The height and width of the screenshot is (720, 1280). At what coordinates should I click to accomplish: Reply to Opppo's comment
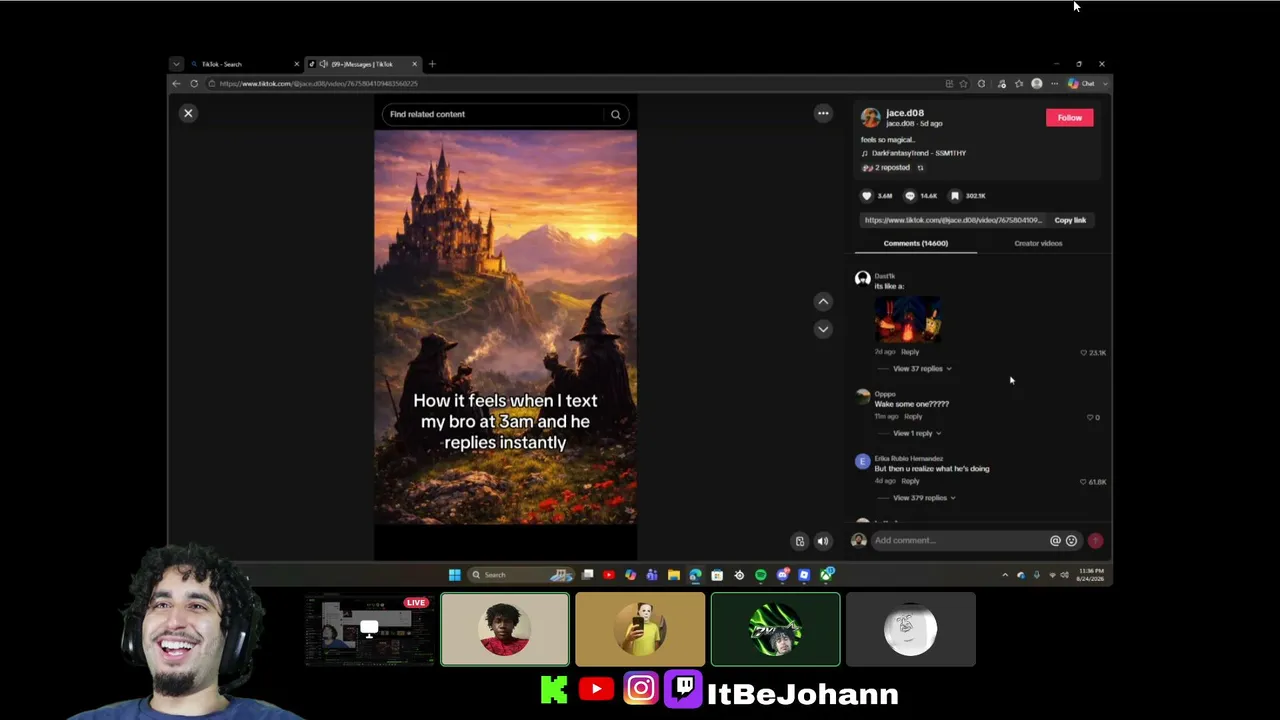(913, 416)
